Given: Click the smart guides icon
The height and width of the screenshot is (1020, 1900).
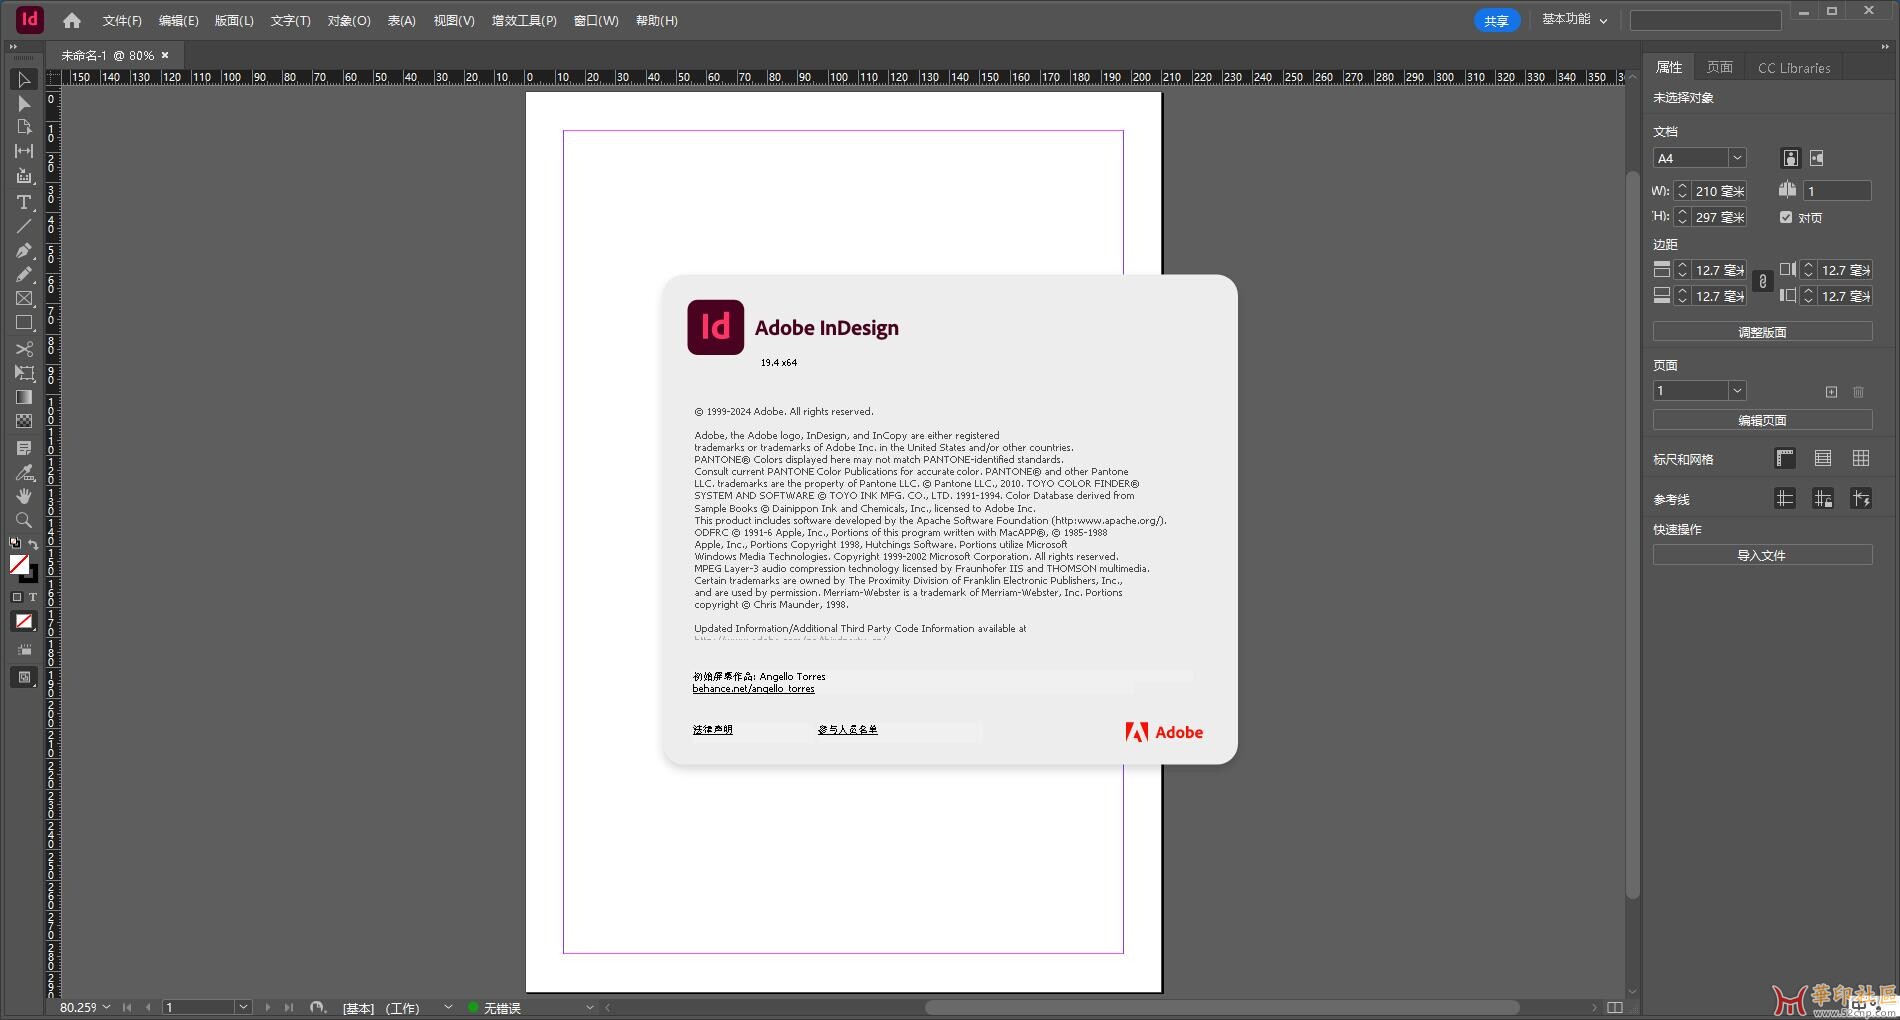Looking at the screenshot, I should pos(1861,499).
